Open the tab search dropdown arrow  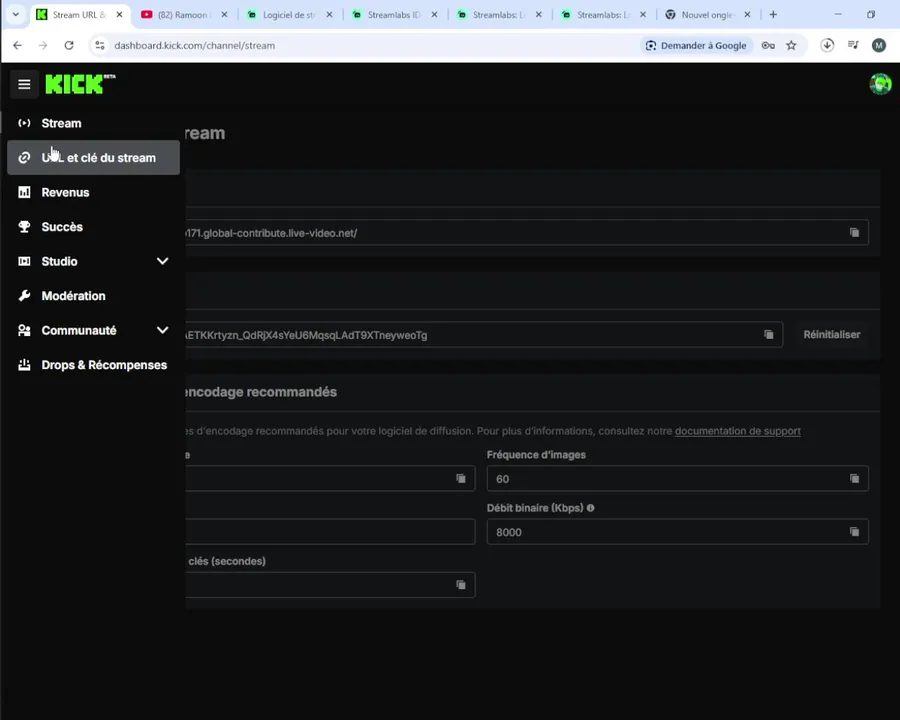(x=15, y=14)
